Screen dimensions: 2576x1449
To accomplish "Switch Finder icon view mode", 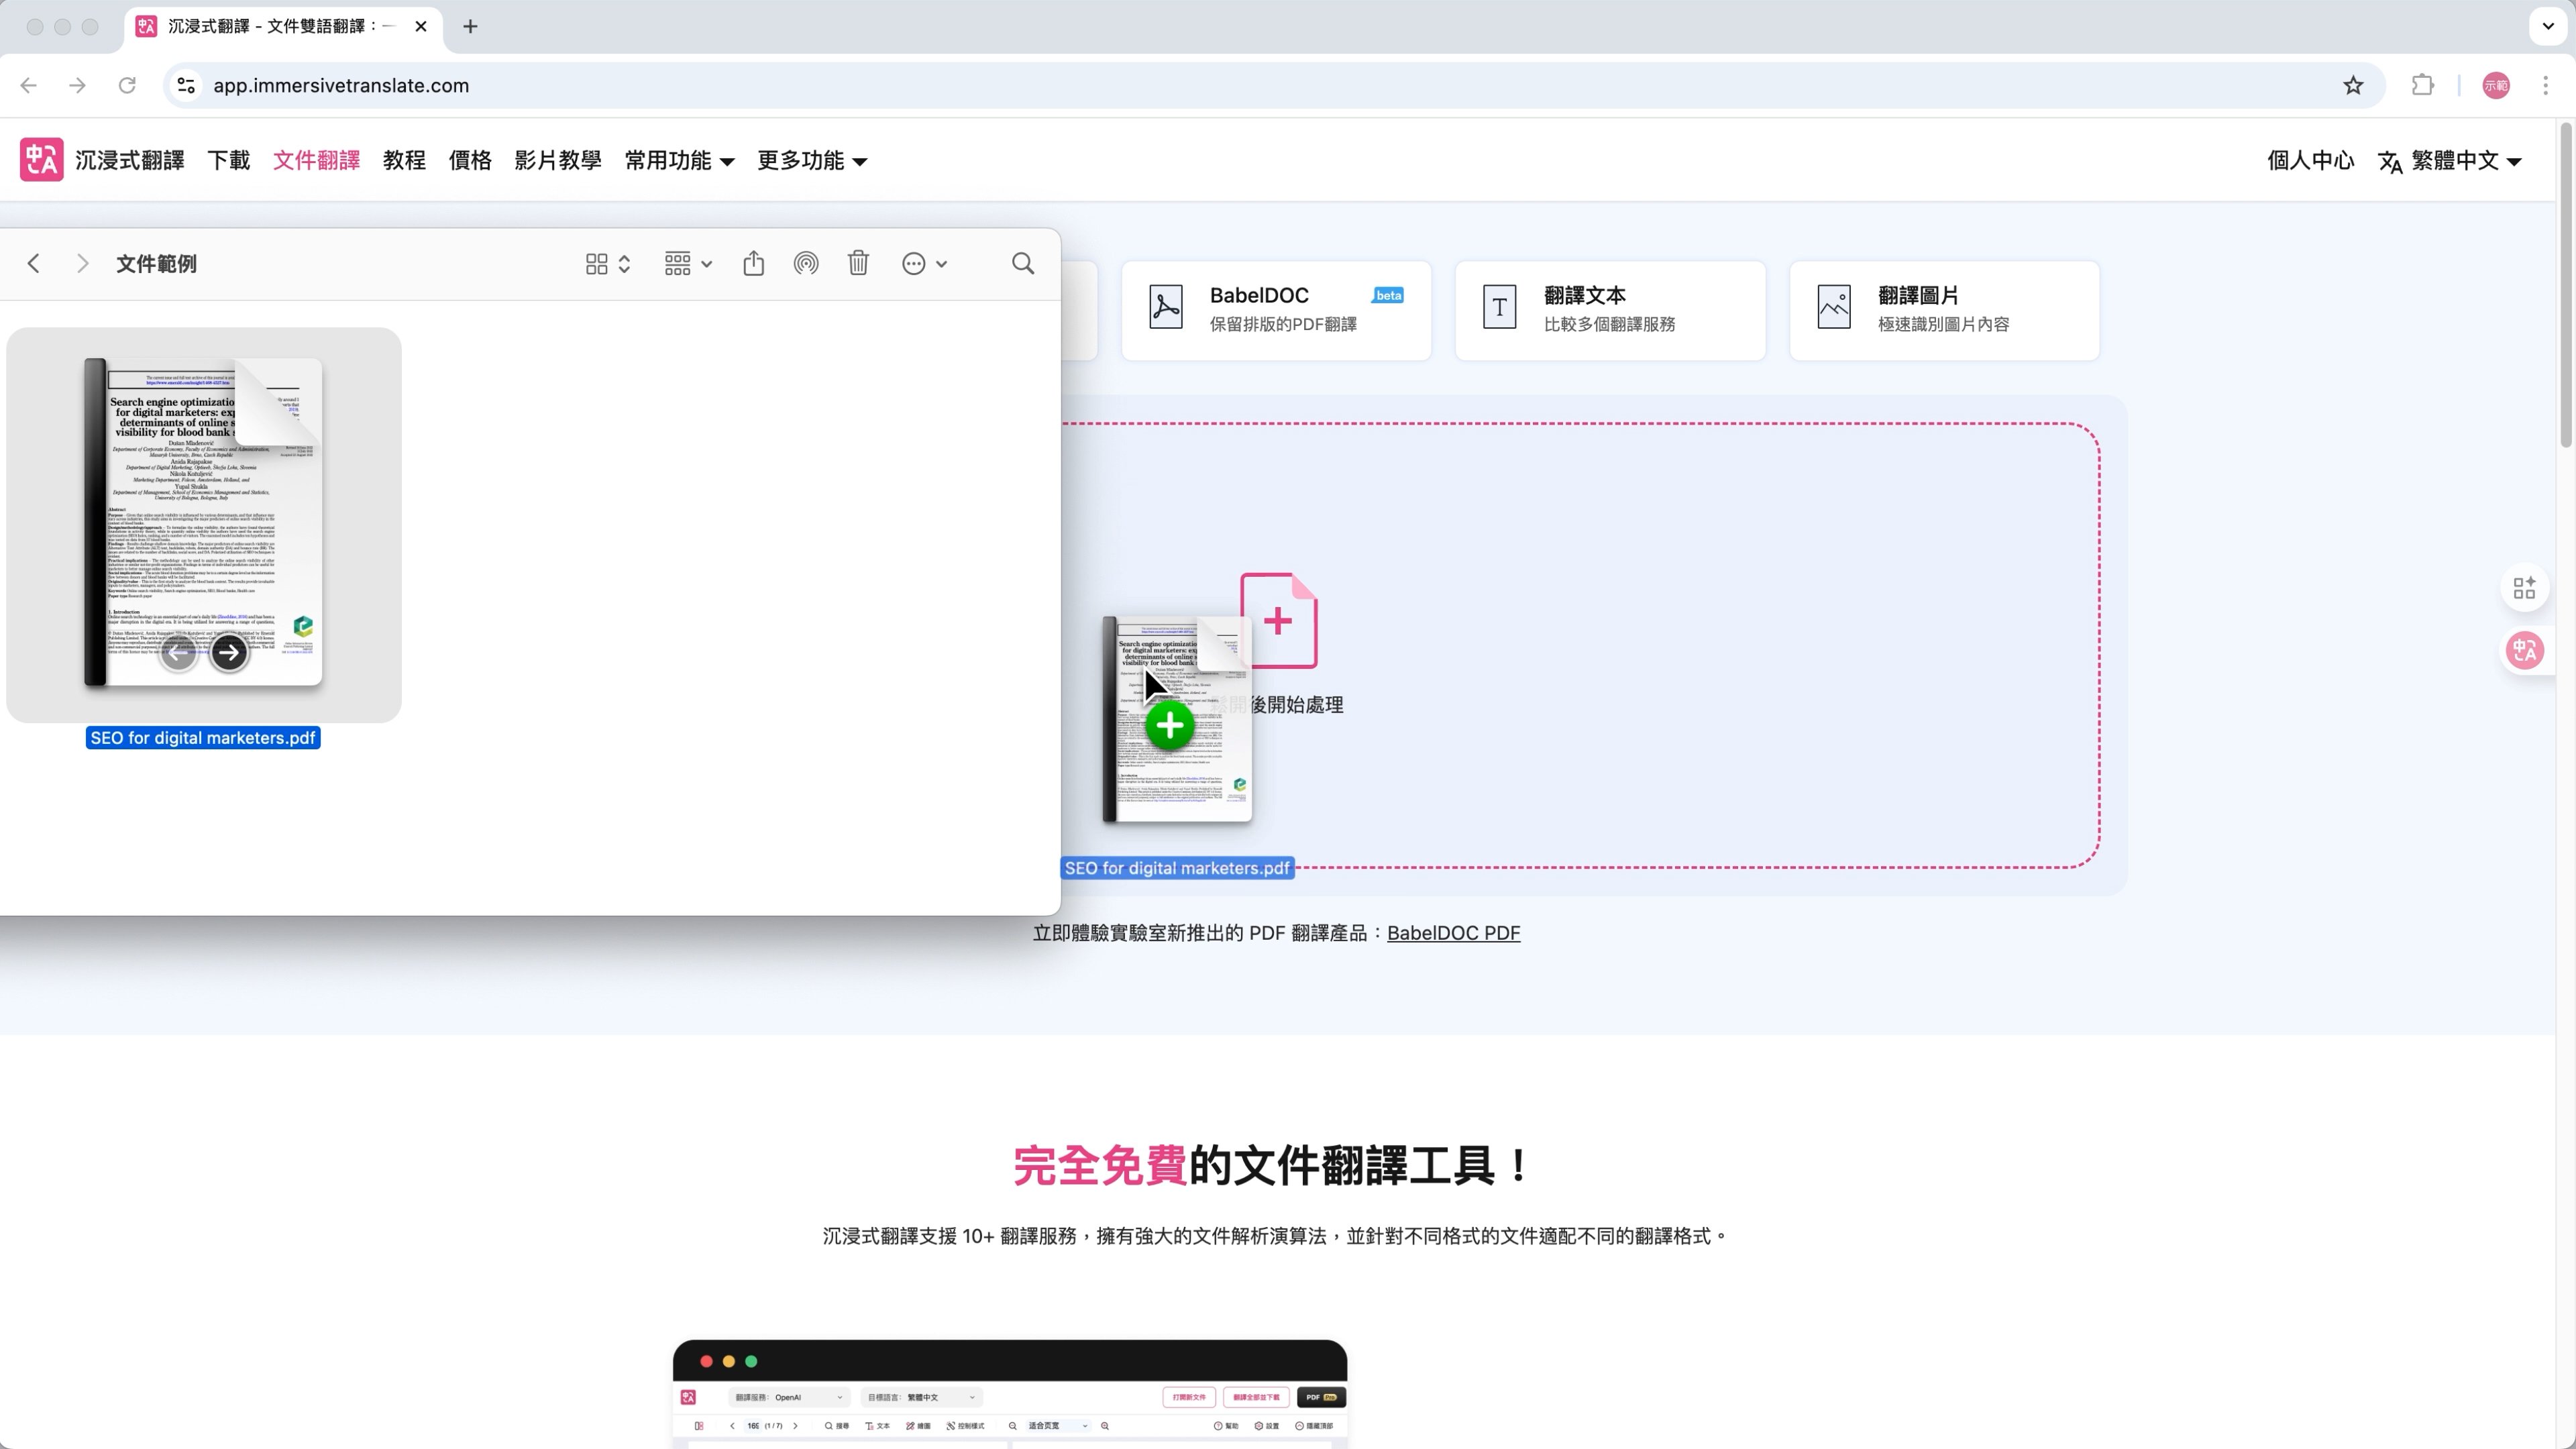I will (x=608, y=264).
